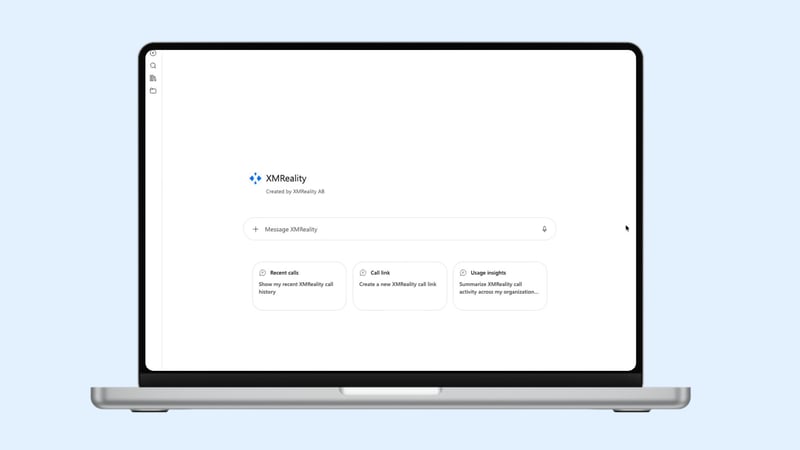This screenshot has height=450, width=800.
Task: Click 'Created by XMReality AB' text
Action: point(295,191)
